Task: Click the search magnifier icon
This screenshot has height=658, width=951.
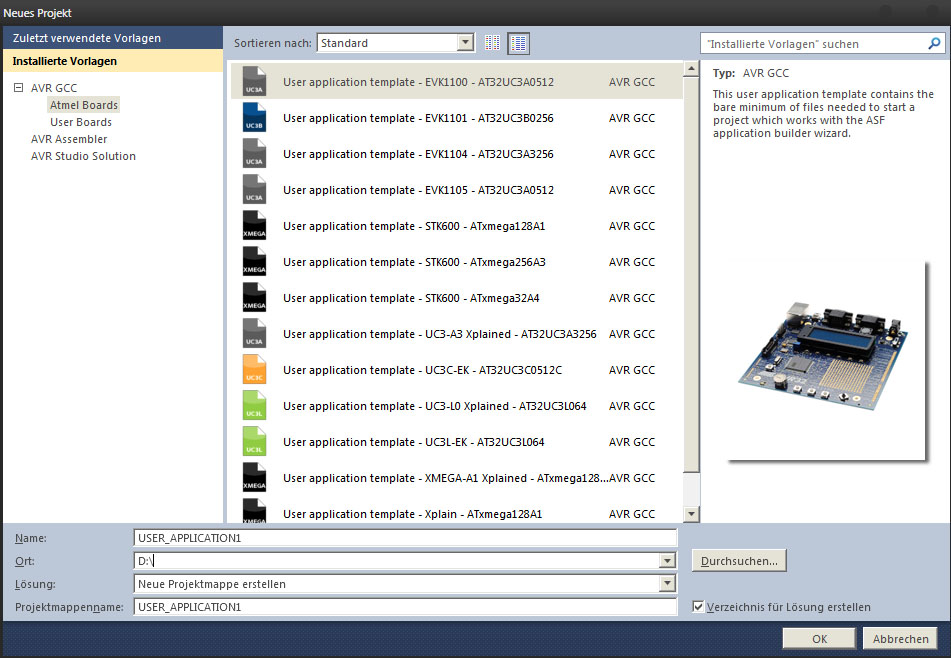Action: coord(934,43)
